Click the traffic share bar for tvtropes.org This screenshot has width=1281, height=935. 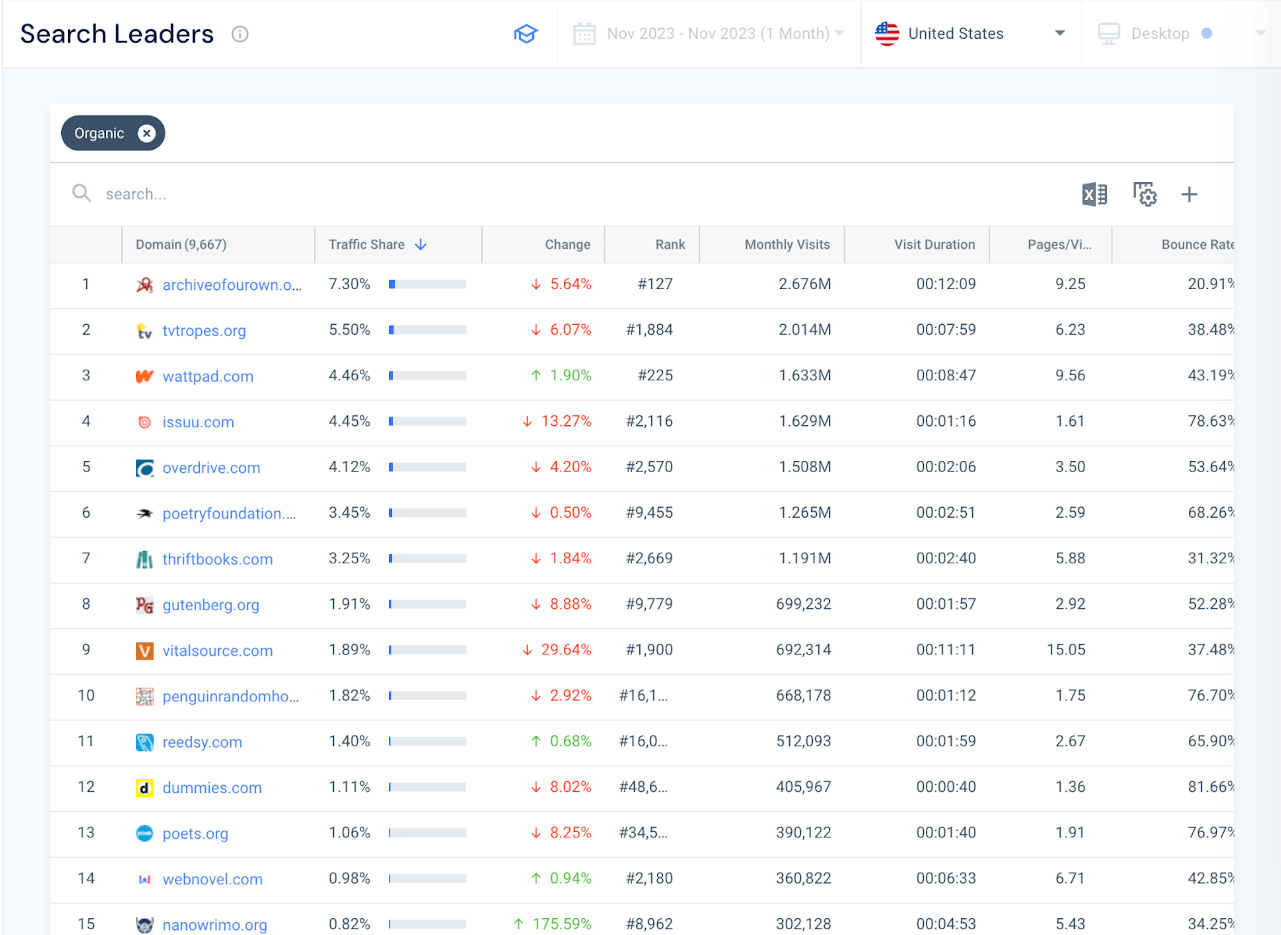tap(427, 331)
